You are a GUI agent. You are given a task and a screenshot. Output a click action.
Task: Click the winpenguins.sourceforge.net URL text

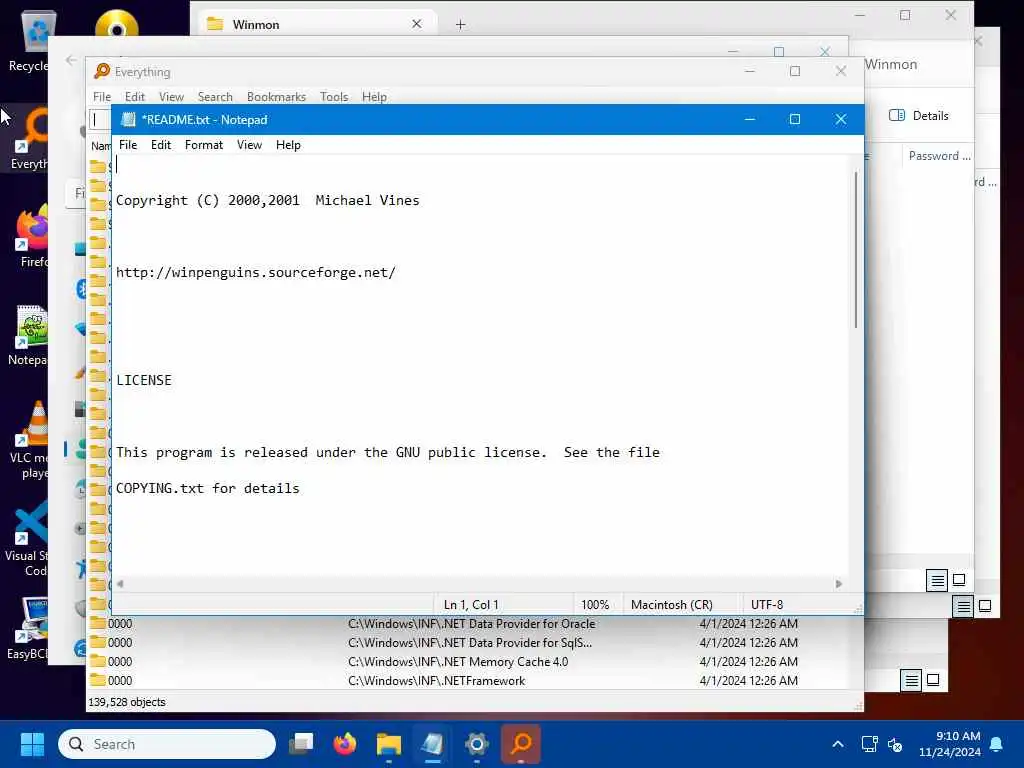(255, 272)
